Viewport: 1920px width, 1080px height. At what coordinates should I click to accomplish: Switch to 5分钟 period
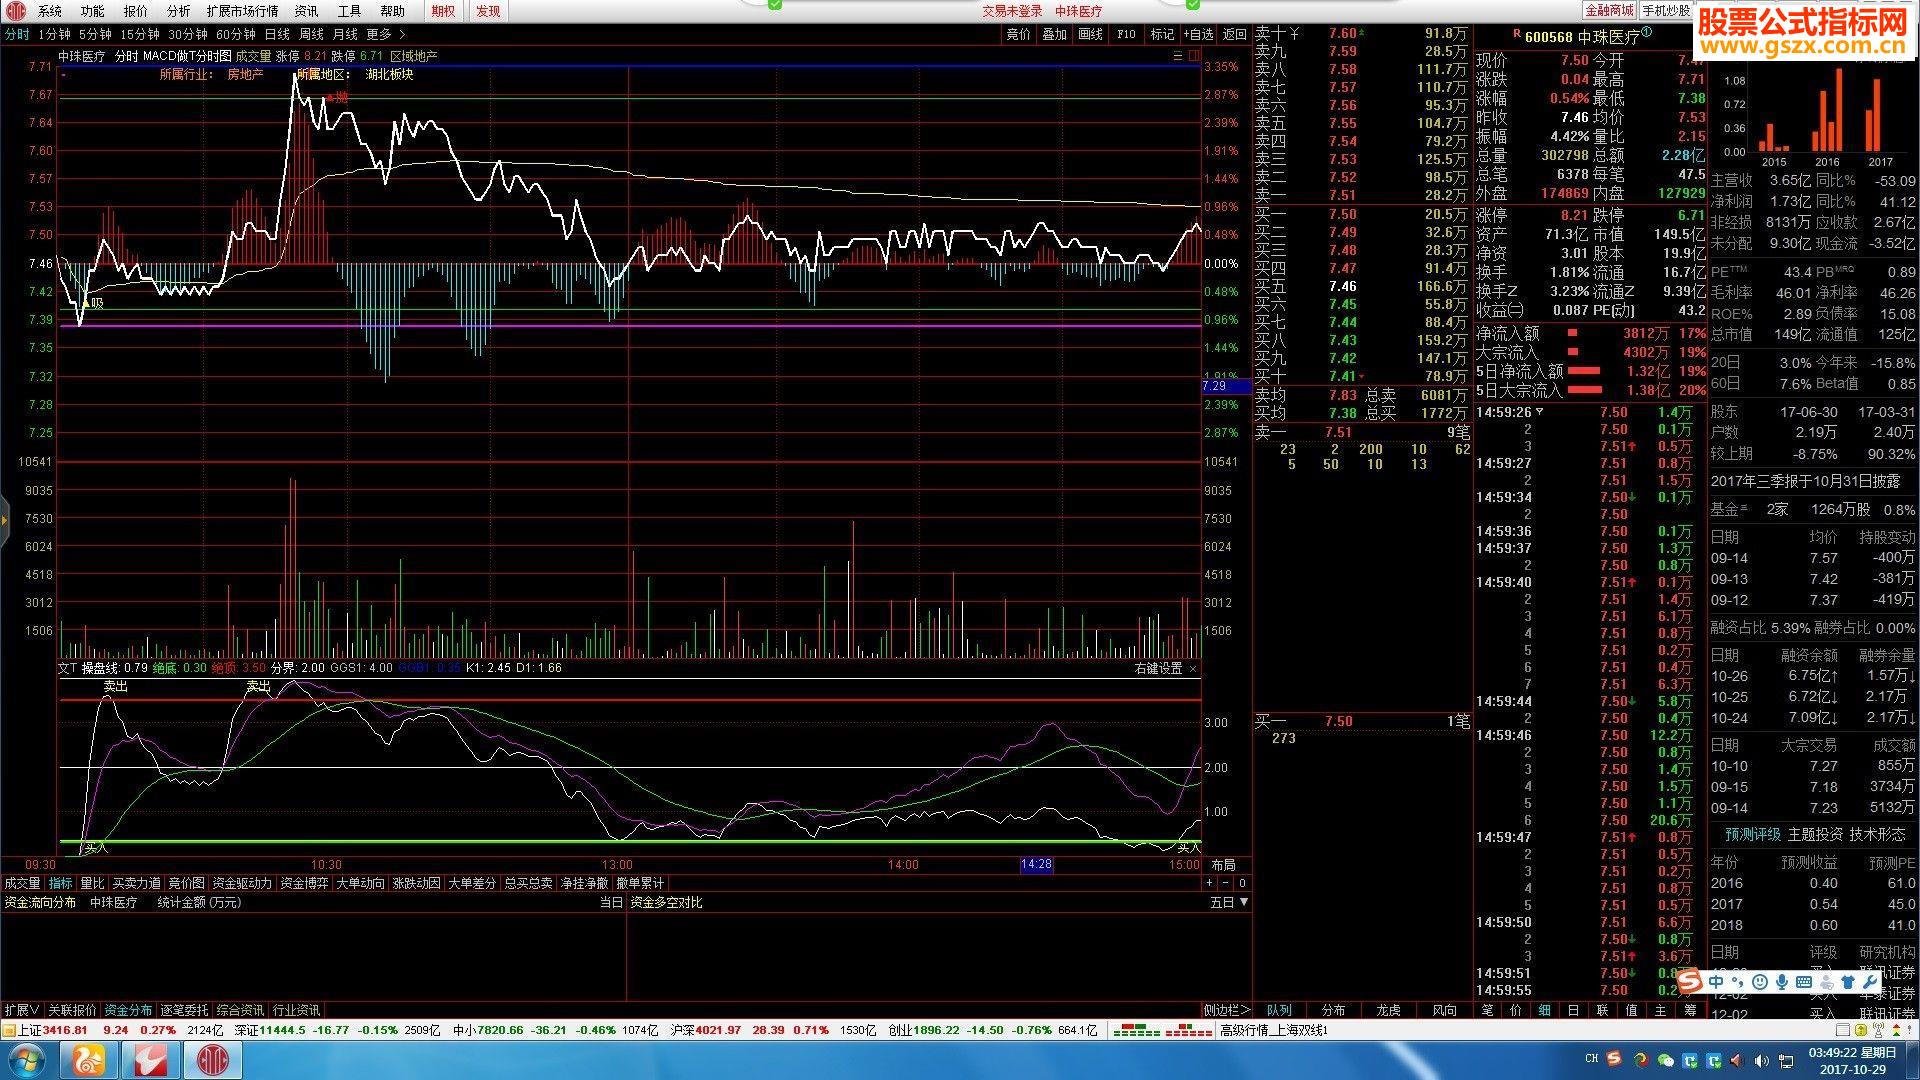(95, 34)
